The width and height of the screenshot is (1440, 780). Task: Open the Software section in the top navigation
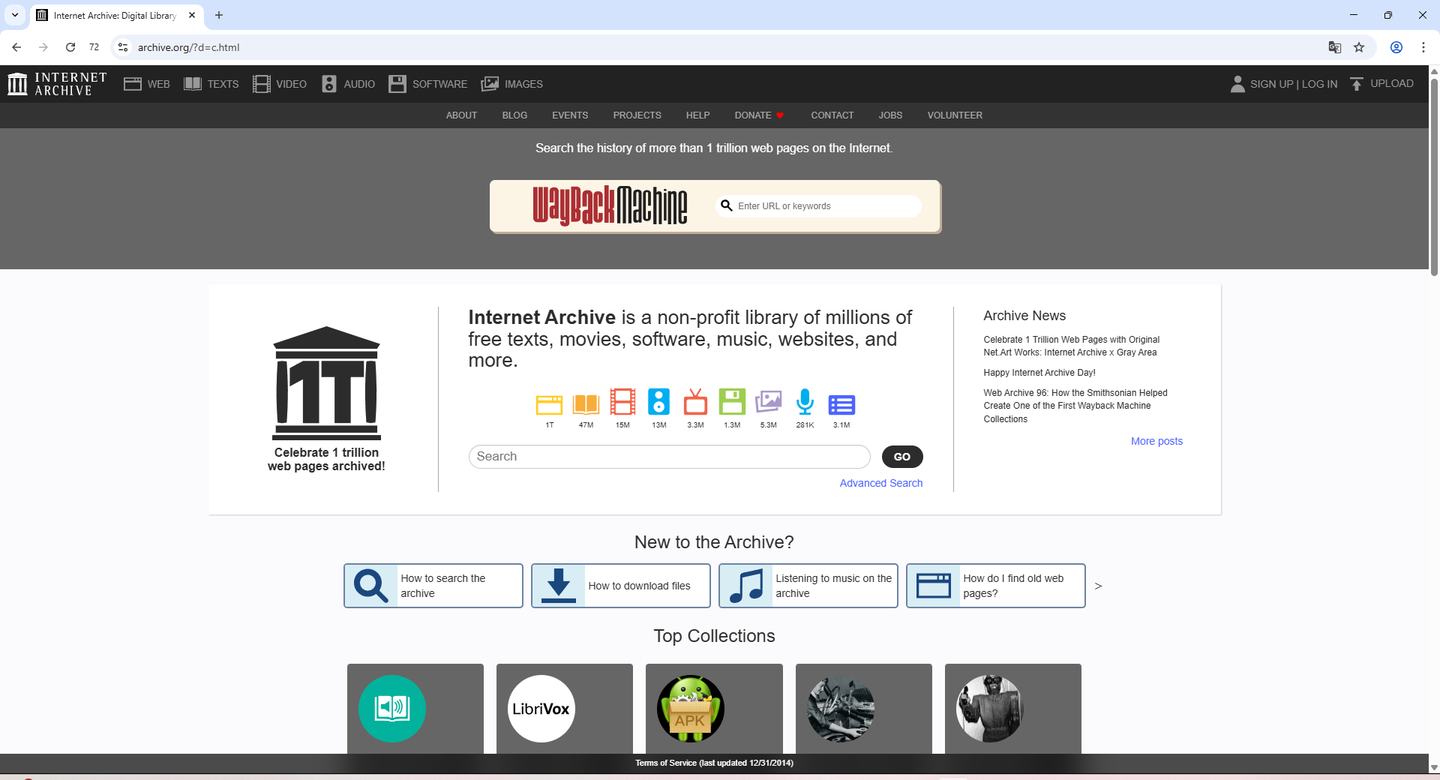pos(428,84)
